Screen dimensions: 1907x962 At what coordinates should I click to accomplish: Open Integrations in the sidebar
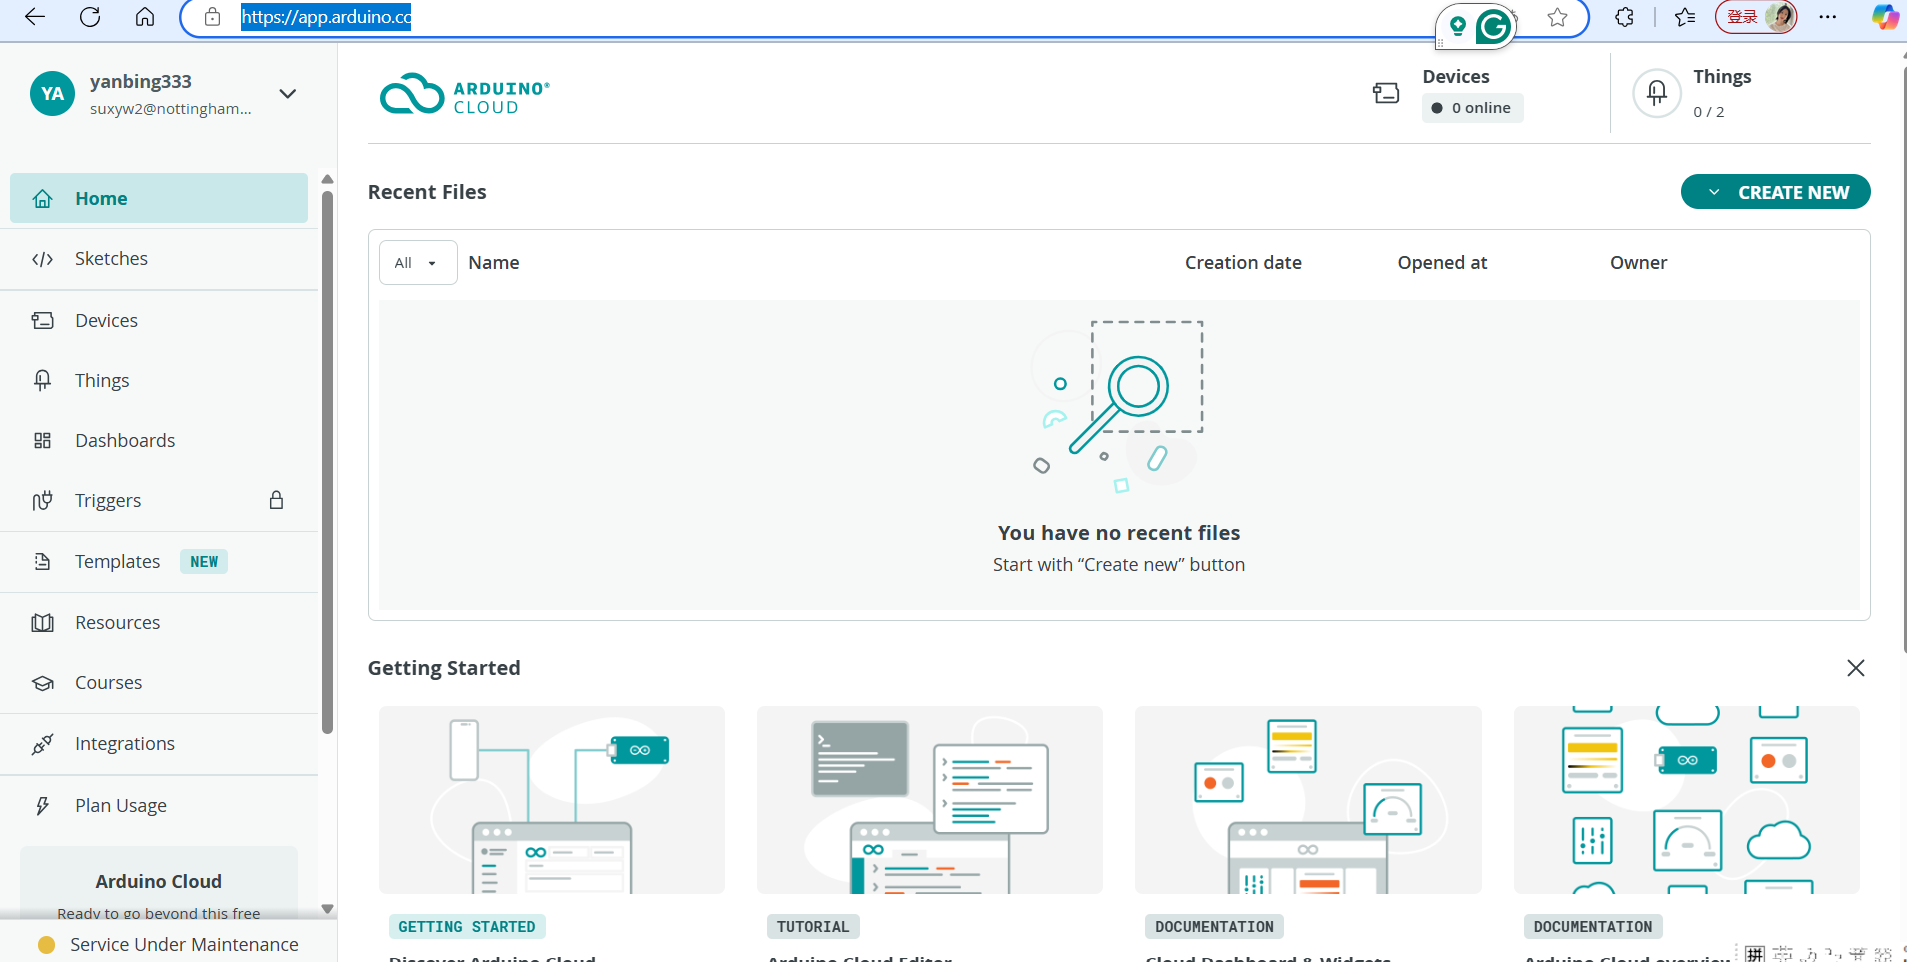159,744
